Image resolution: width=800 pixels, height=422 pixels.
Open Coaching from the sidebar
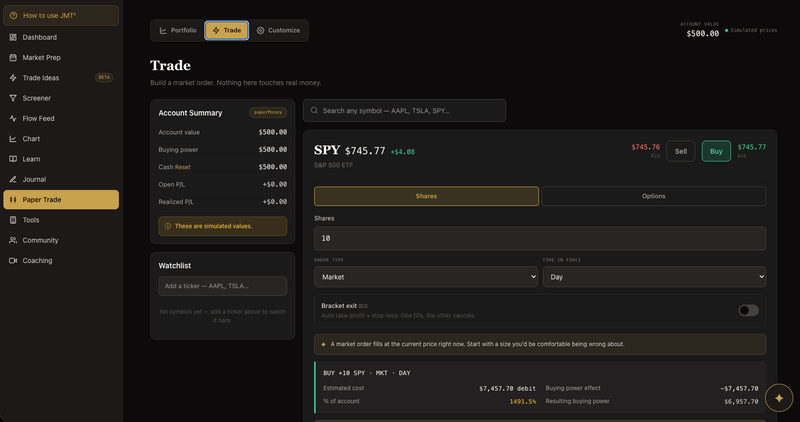61,260
